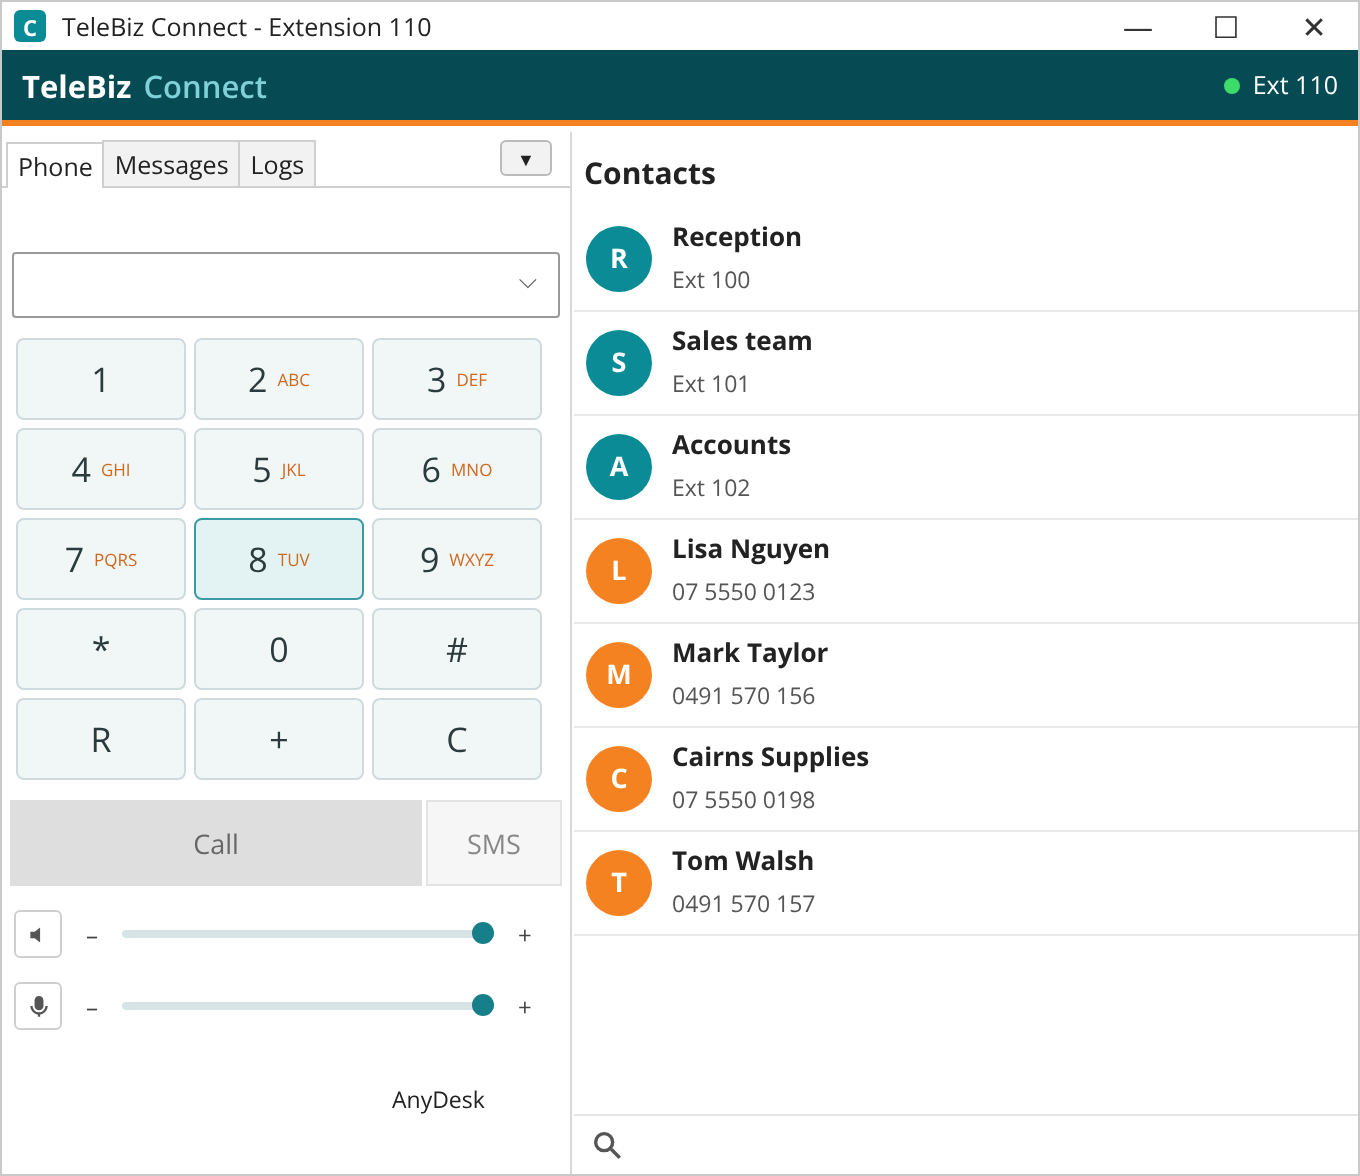This screenshot has height=1176, width=1360.
Task: Expand the dial number history chevron
Action: point(528,284)
